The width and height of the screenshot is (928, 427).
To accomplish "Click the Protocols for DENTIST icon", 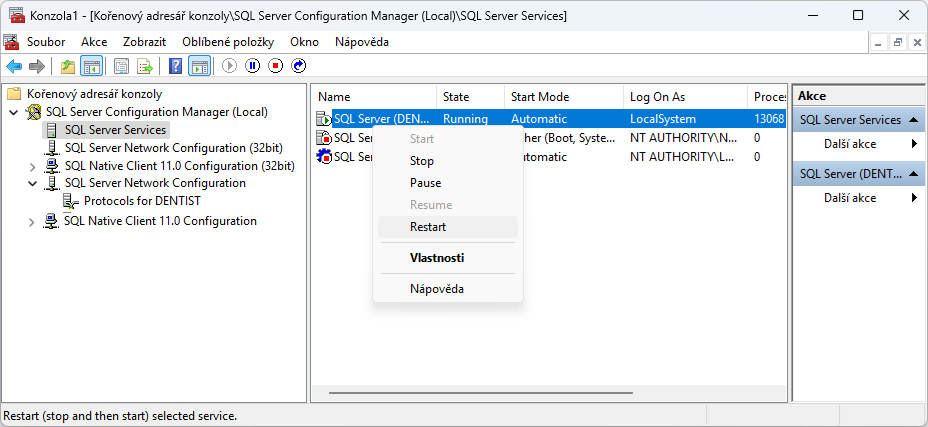I will pos(71,201).
